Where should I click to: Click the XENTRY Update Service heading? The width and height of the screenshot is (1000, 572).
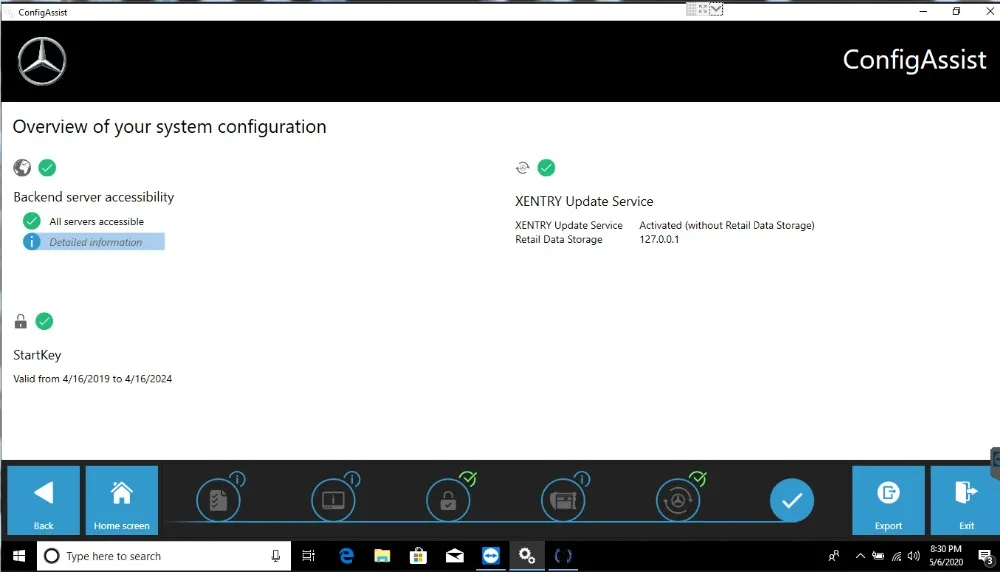tap(584, 202)
